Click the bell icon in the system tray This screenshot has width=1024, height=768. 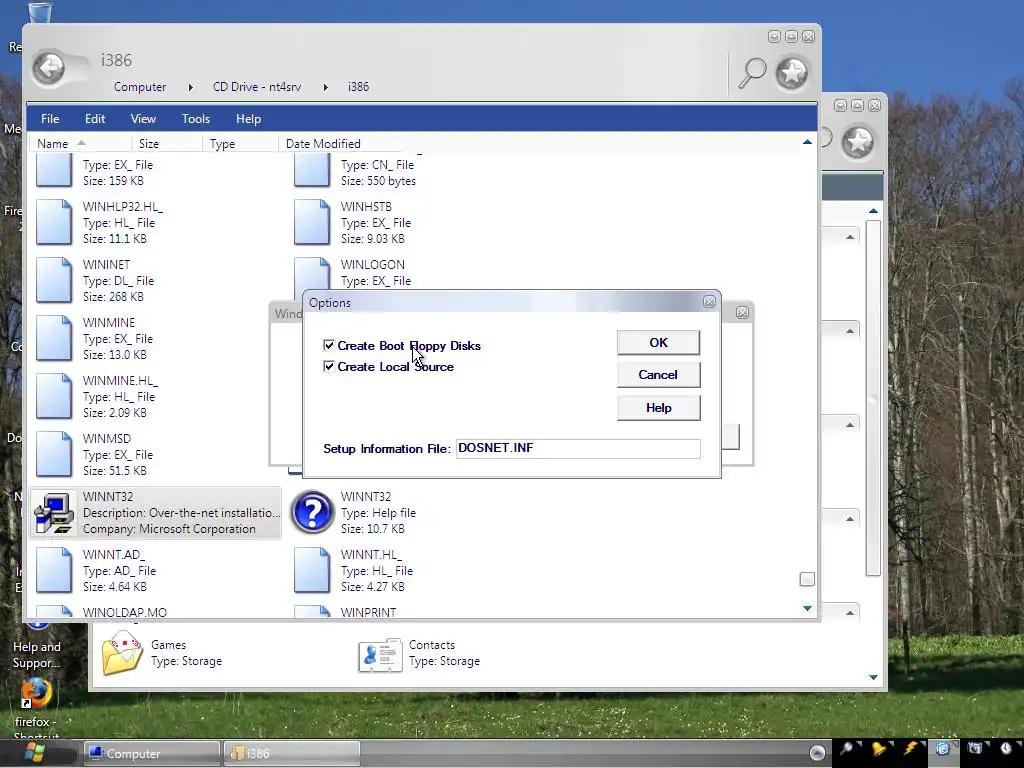point(879,748)
